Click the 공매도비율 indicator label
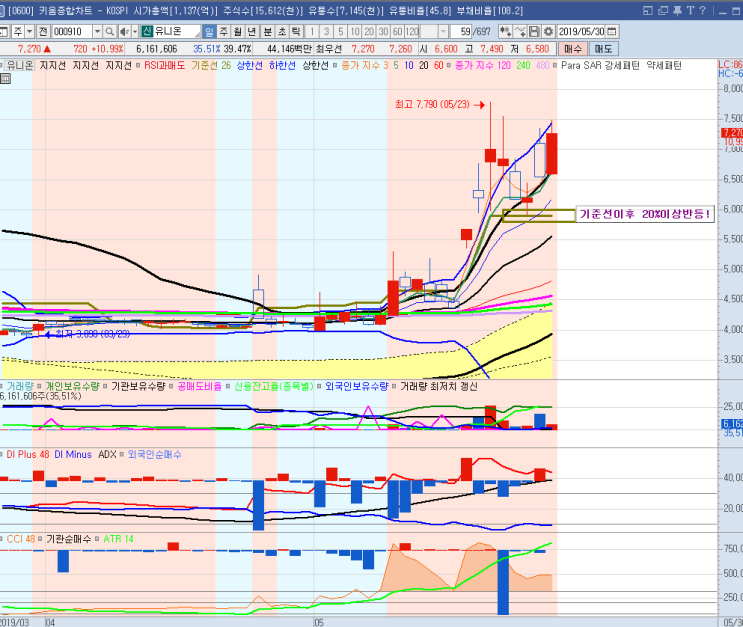This screenshot has height=627, width=743. pyautogui.click(x=199, y=386)
